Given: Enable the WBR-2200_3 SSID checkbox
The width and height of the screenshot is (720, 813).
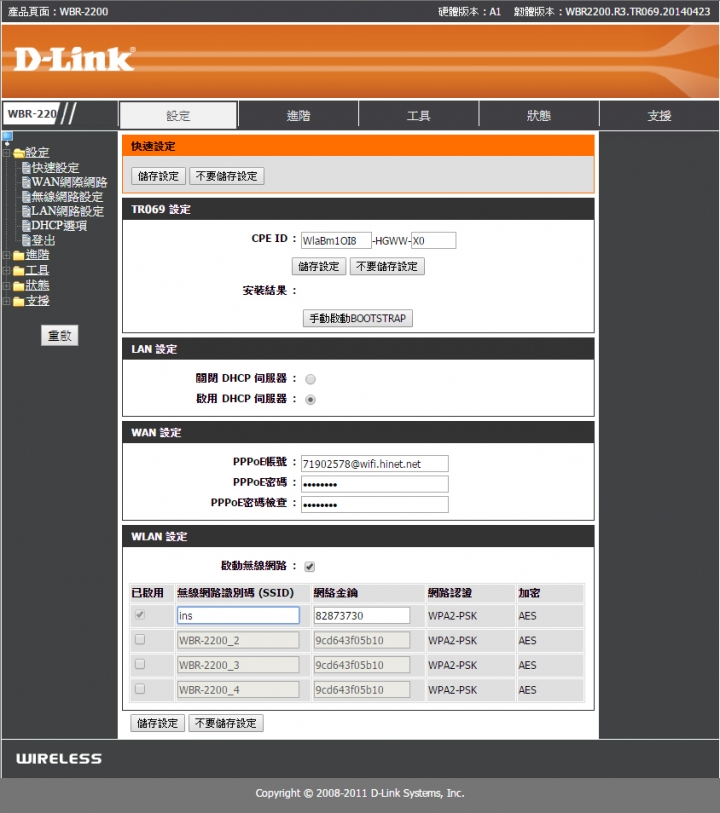Looking at the screenshot, I should tap(139, 664).
